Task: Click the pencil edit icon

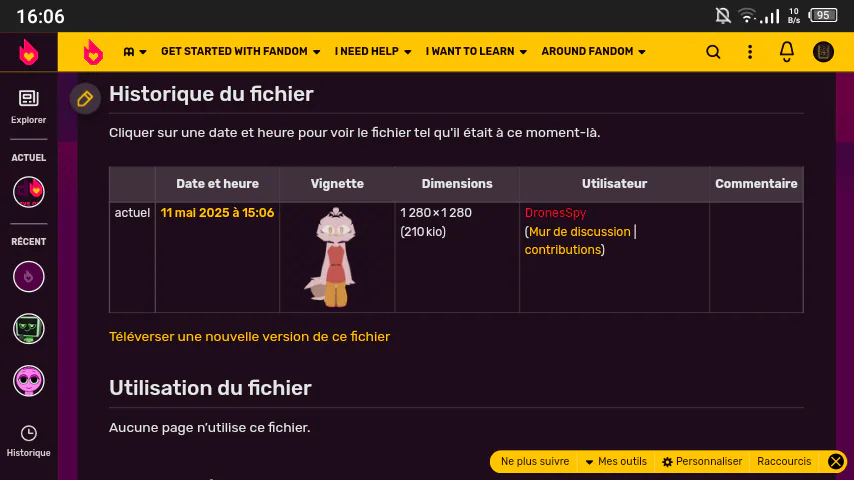Action: [x=85, y=99]
